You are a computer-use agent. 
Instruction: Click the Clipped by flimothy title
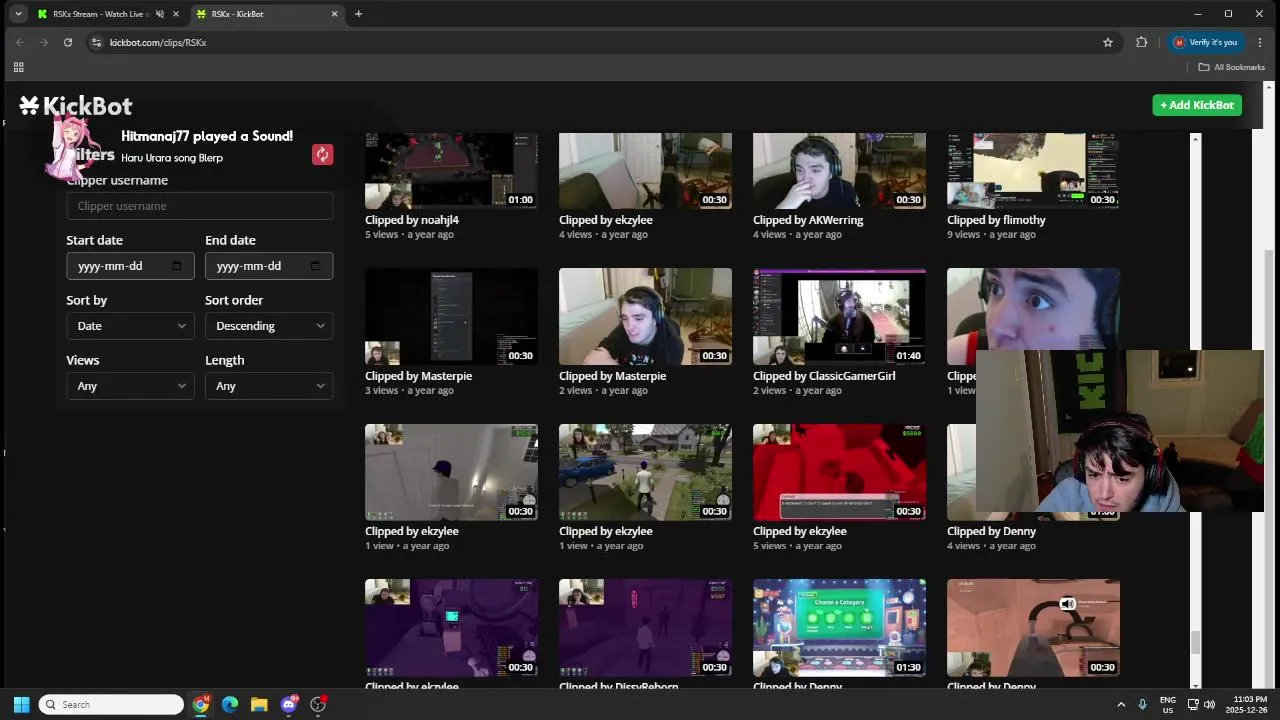point(996,220)
